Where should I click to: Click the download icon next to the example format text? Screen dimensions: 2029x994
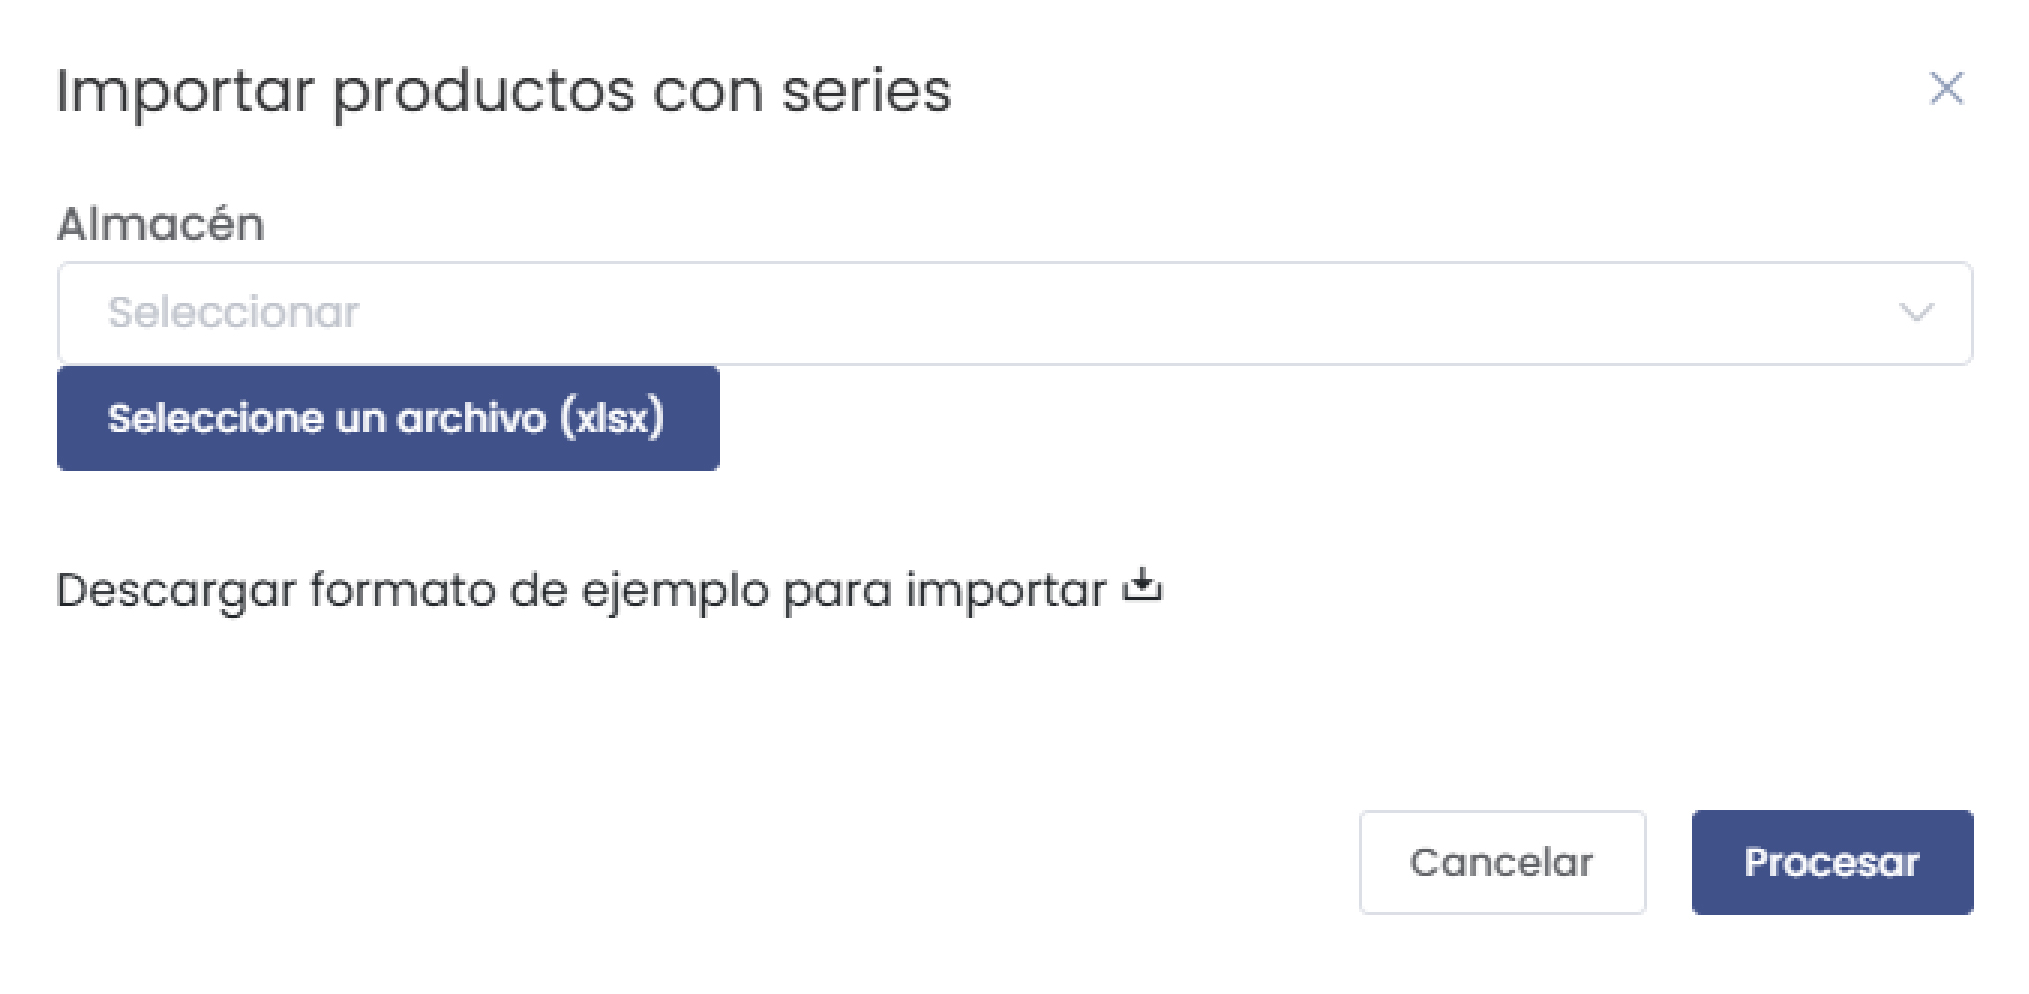(x=1143, y=588)
